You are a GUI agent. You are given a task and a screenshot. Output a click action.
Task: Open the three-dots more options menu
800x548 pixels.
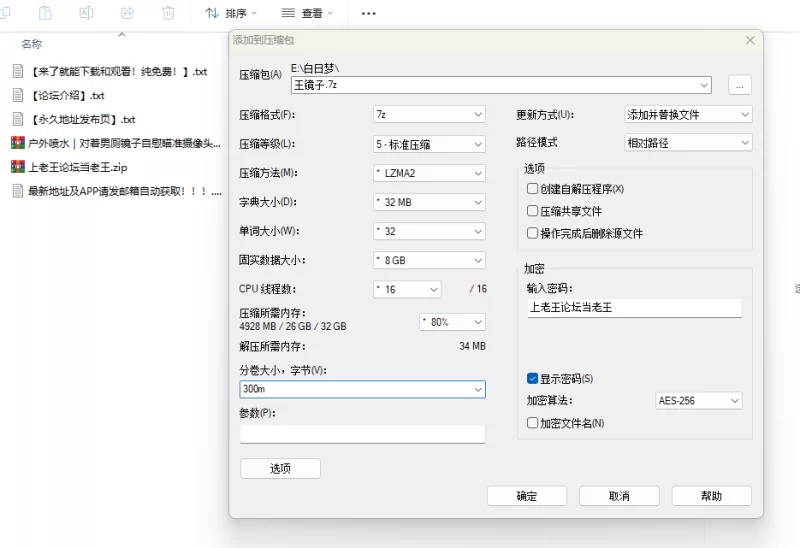click(x=369, y=13)
